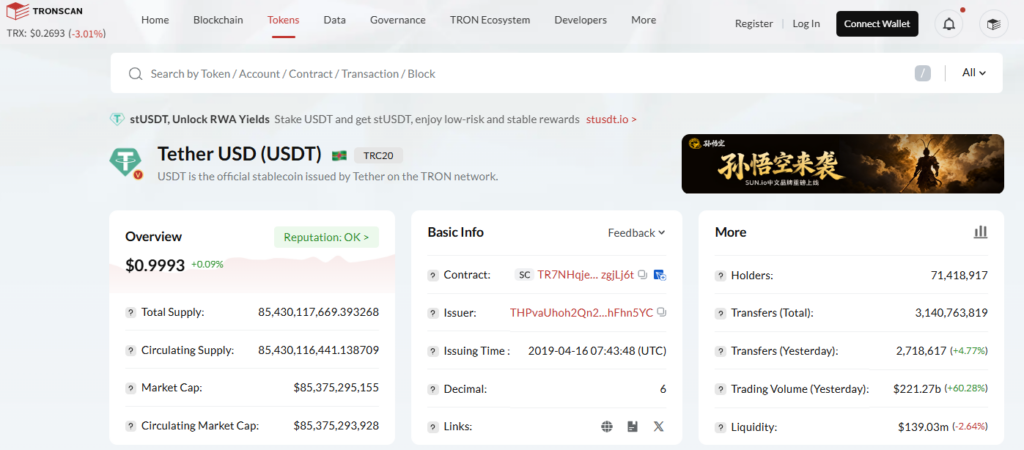Click the bar chart icon in More panel

coord(980,232)
